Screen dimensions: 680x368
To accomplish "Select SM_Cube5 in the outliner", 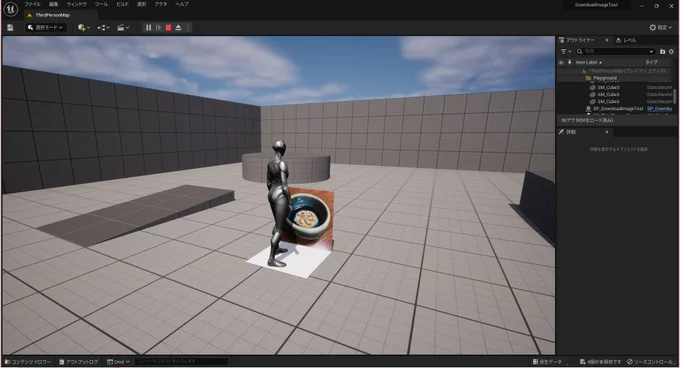I will tap(608, 94).
